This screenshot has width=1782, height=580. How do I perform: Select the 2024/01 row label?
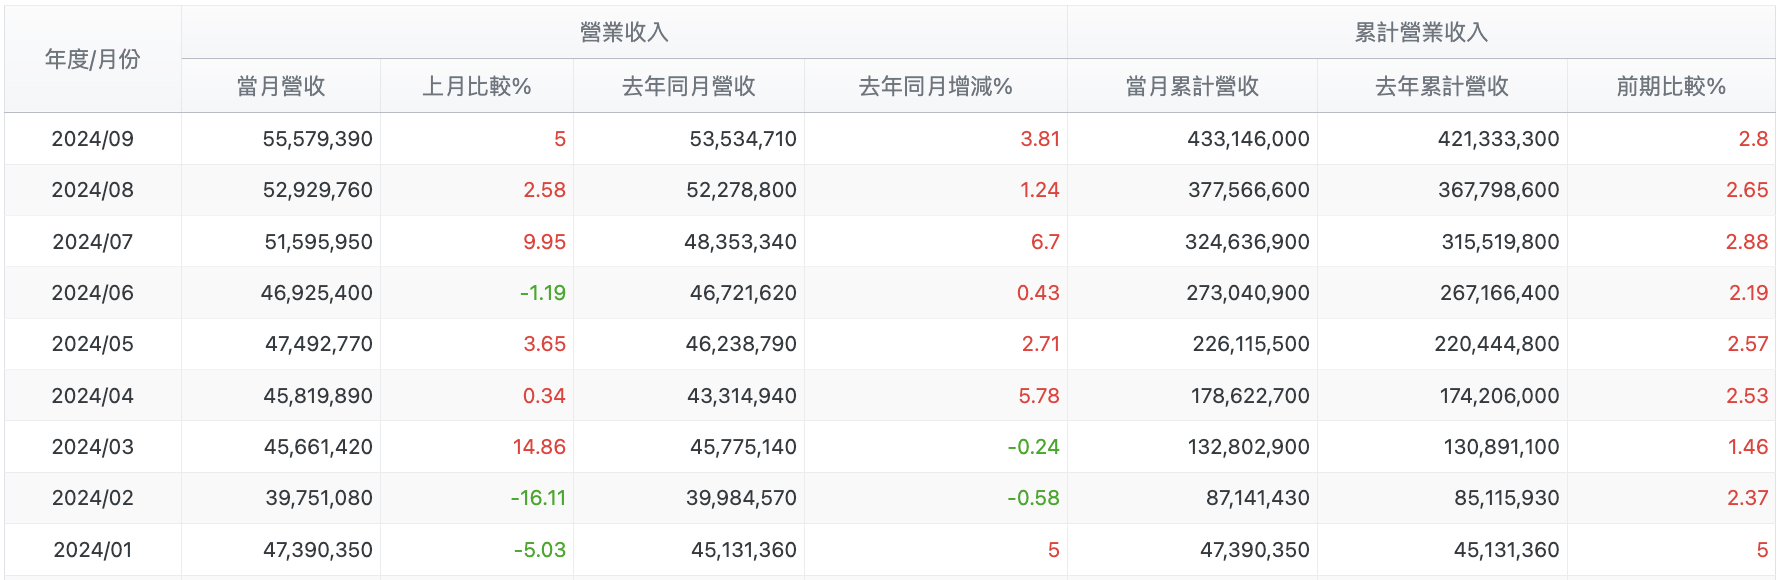(x=92, y=550)
